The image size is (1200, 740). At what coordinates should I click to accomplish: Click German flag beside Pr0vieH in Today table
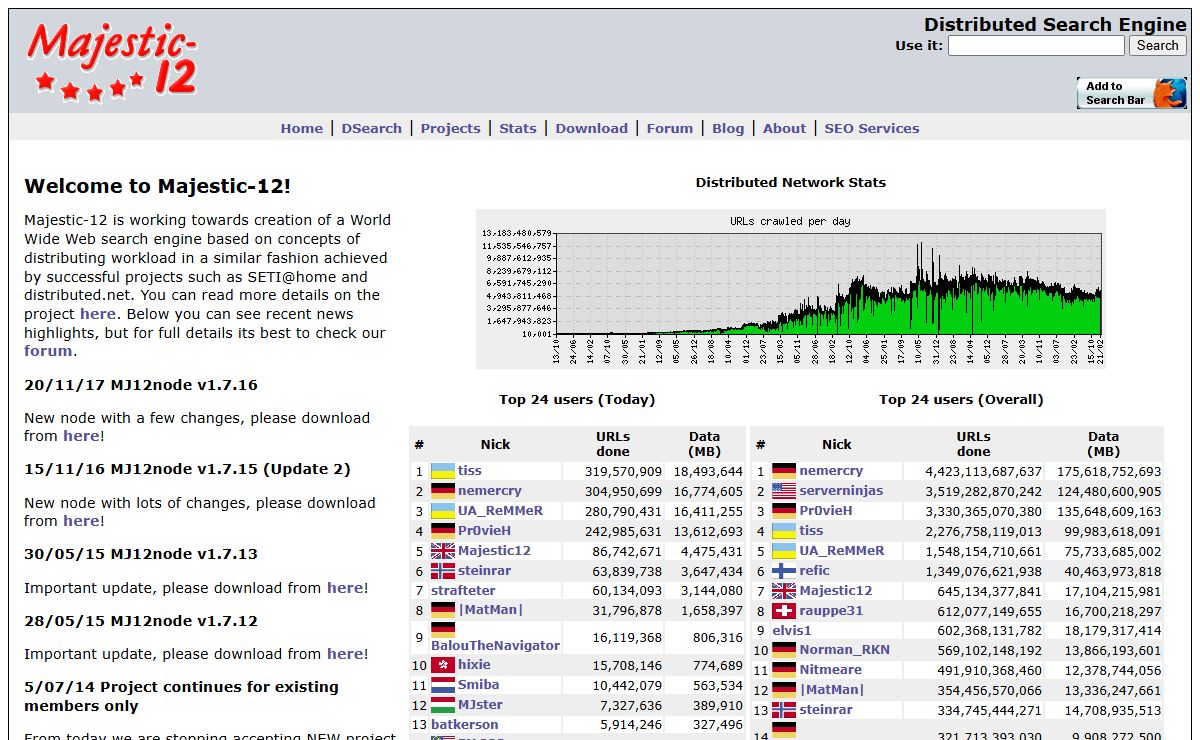(443, 531)
